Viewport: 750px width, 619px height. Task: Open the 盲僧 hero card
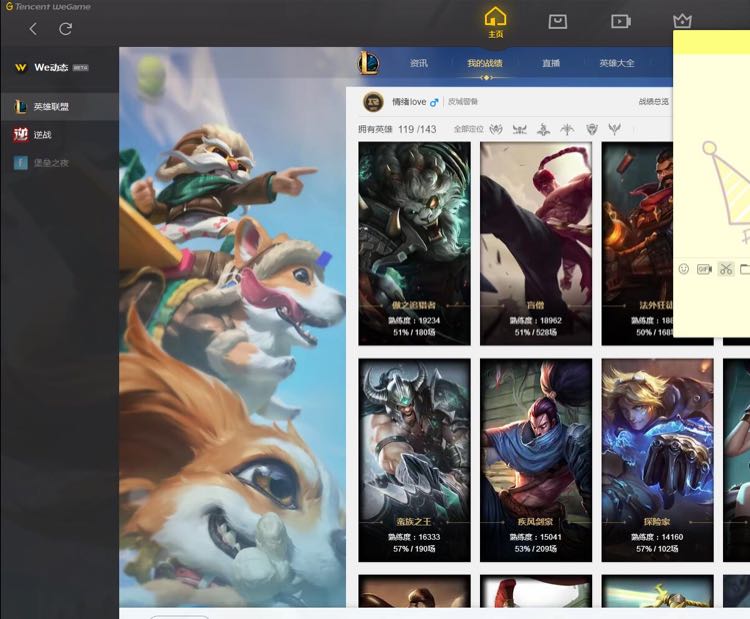tap(536, 243)
